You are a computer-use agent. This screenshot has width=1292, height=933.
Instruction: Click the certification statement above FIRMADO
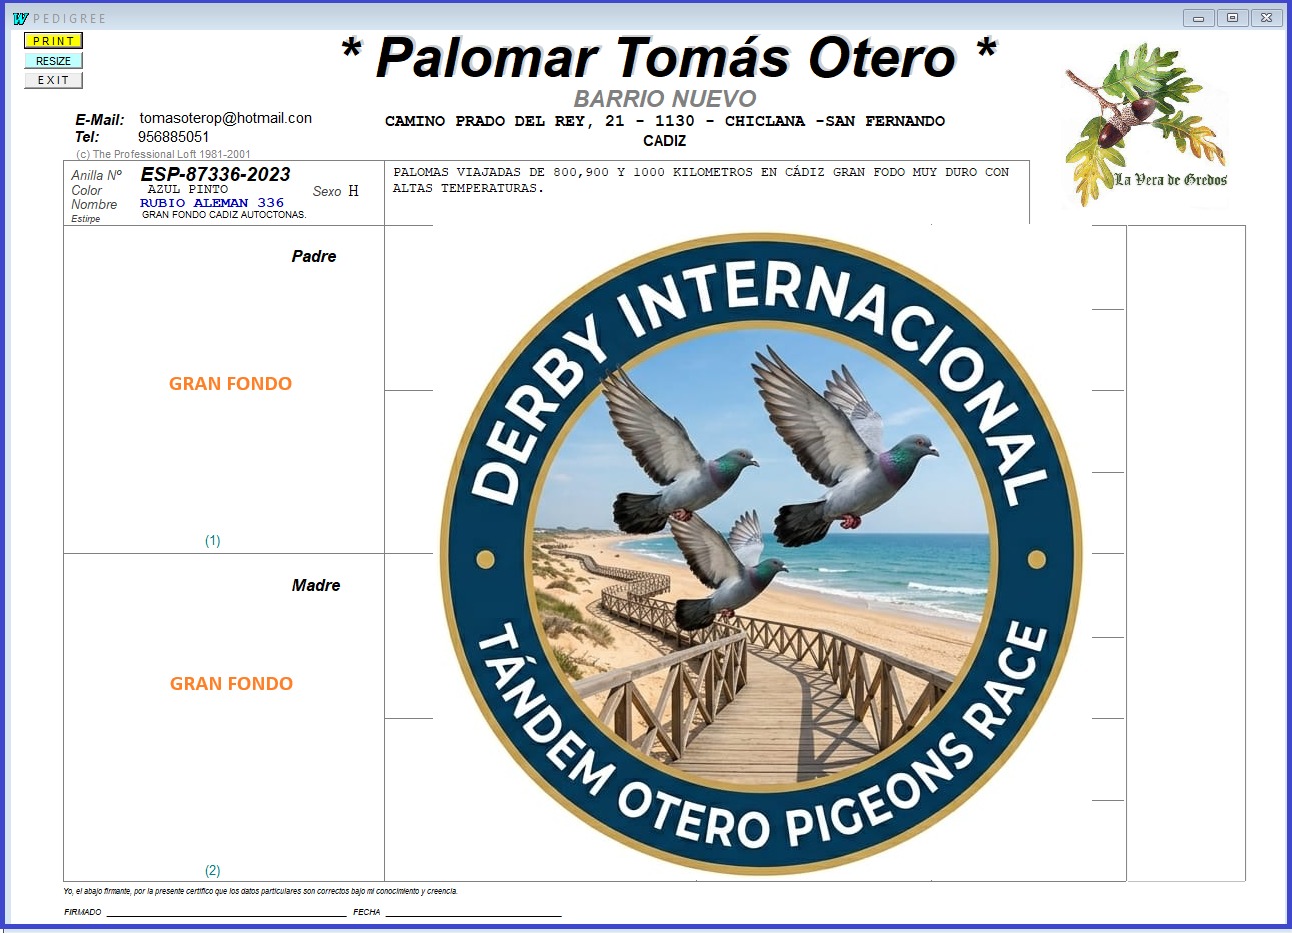coord(260,891)
